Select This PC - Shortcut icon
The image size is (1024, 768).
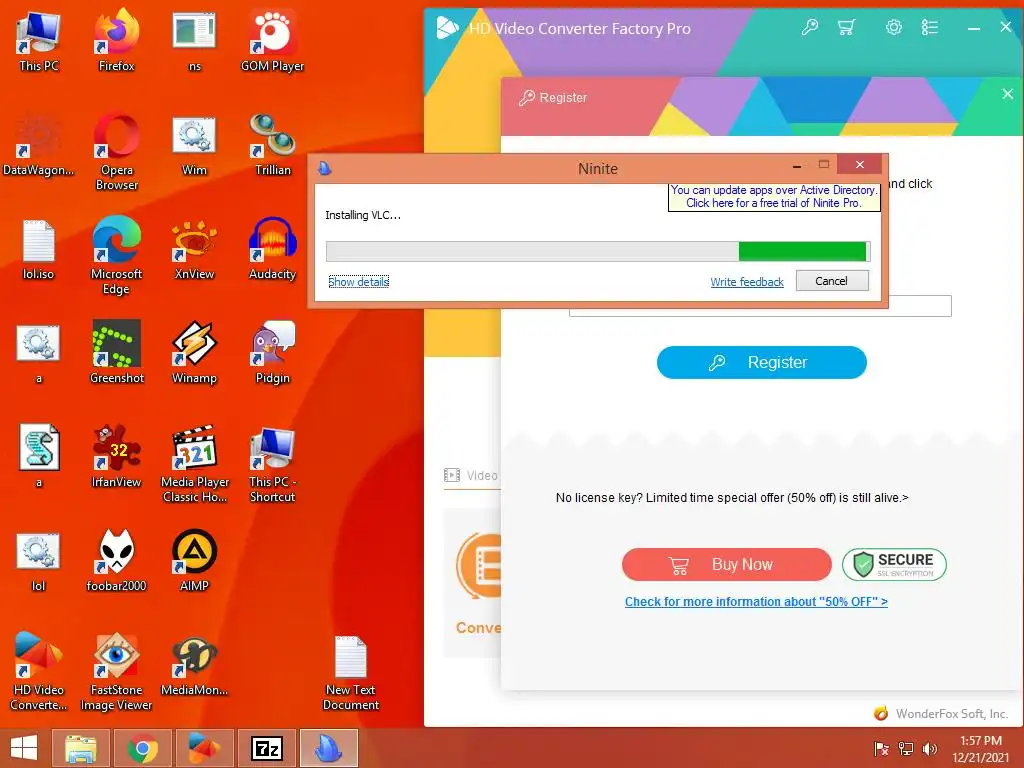[272, 464]
